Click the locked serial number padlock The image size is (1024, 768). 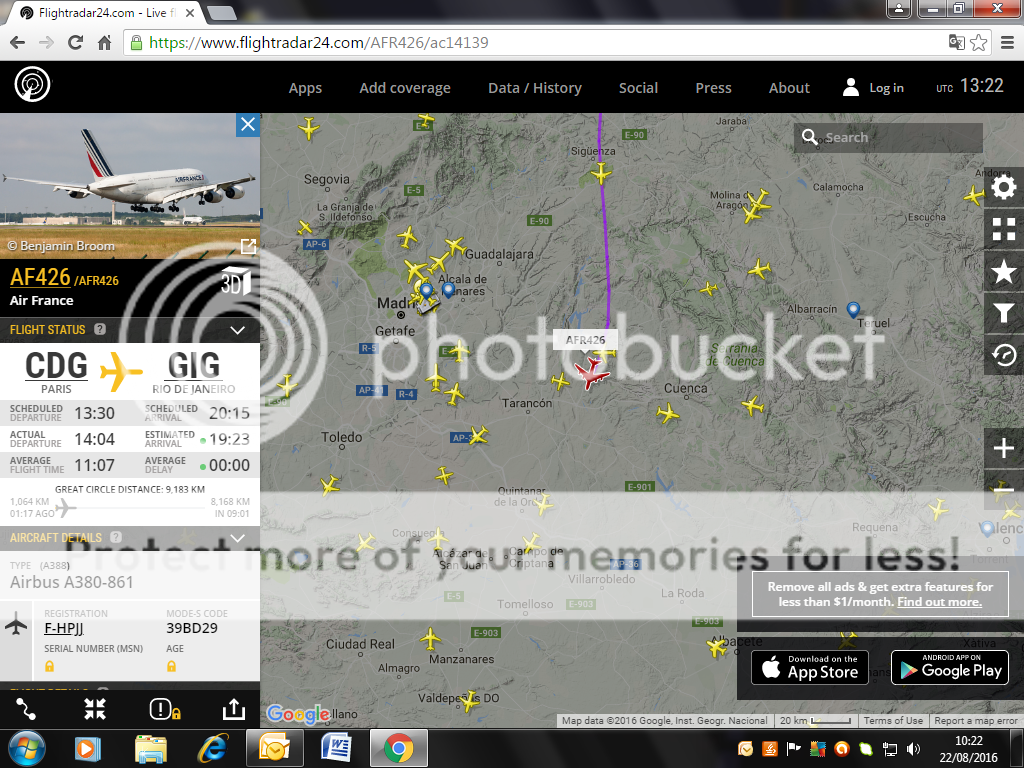point(49,666)
